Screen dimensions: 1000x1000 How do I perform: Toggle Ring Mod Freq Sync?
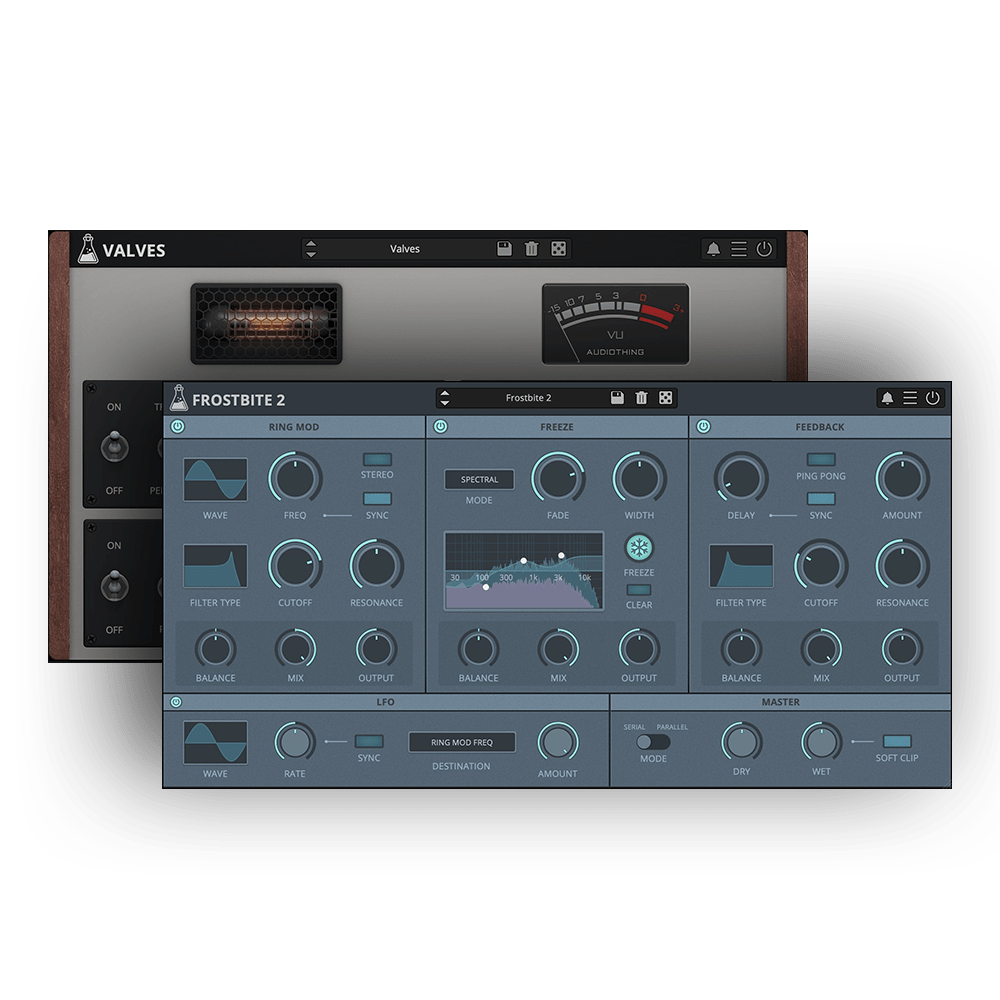pos(377,499)
